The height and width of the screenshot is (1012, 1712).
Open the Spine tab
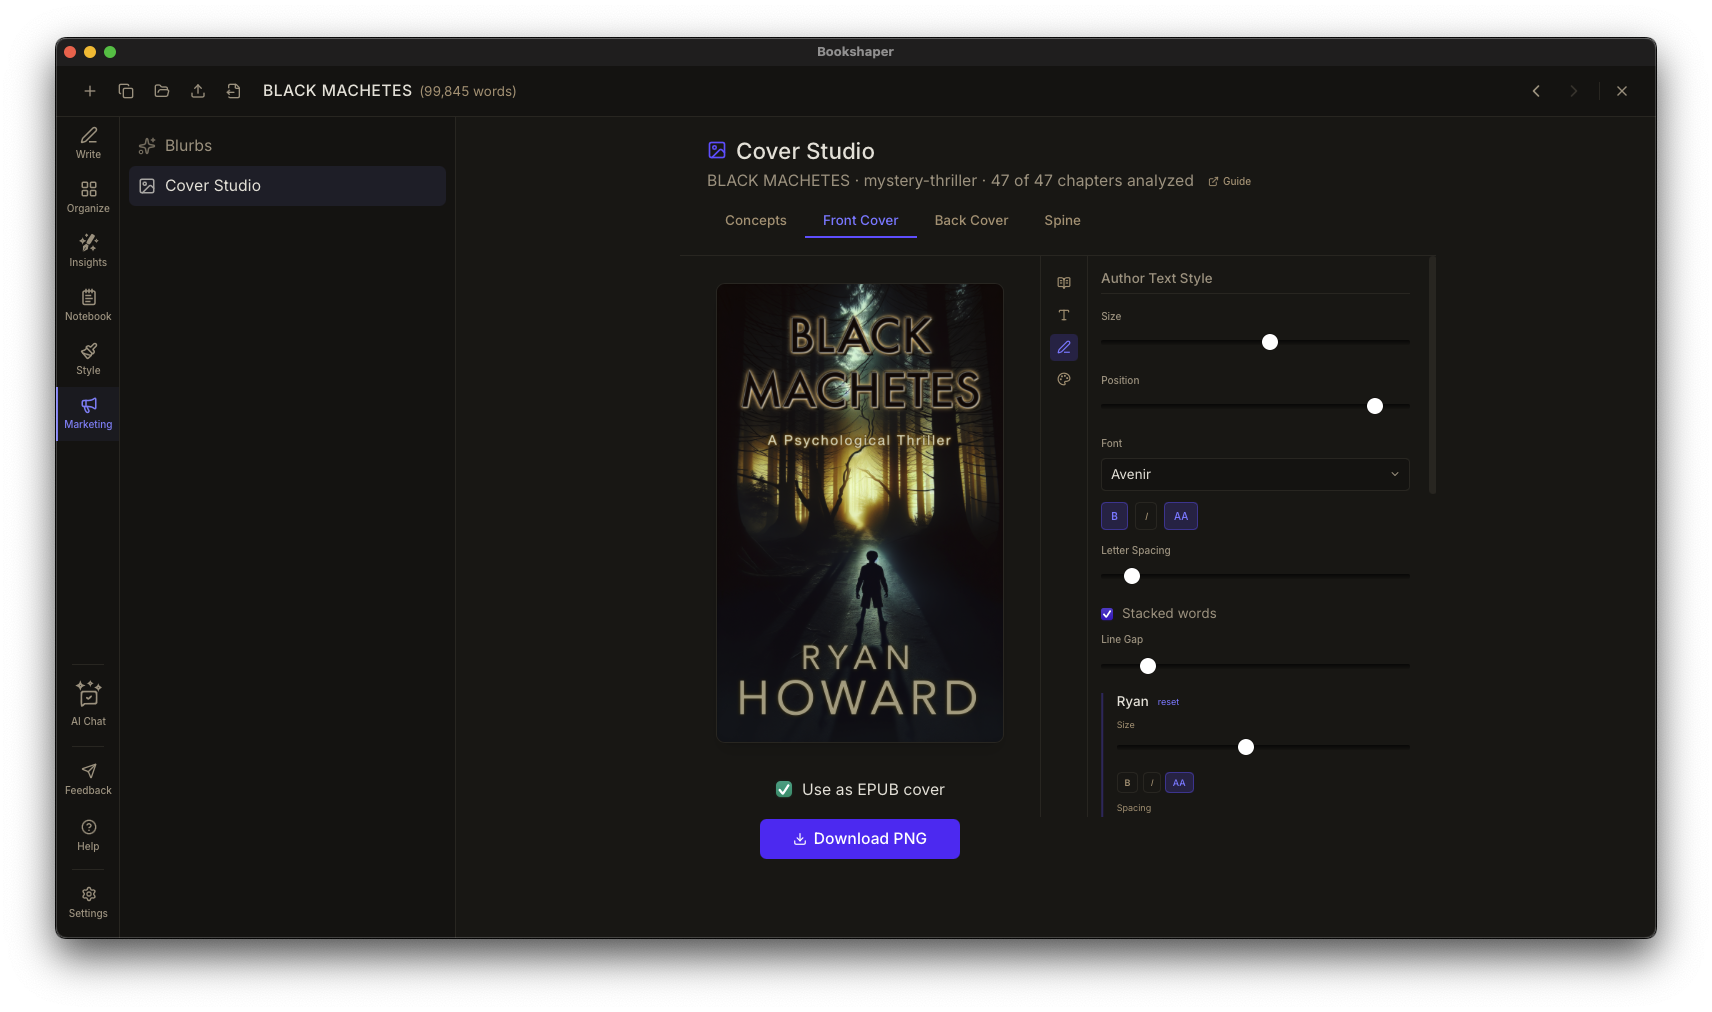[1061, 220]
